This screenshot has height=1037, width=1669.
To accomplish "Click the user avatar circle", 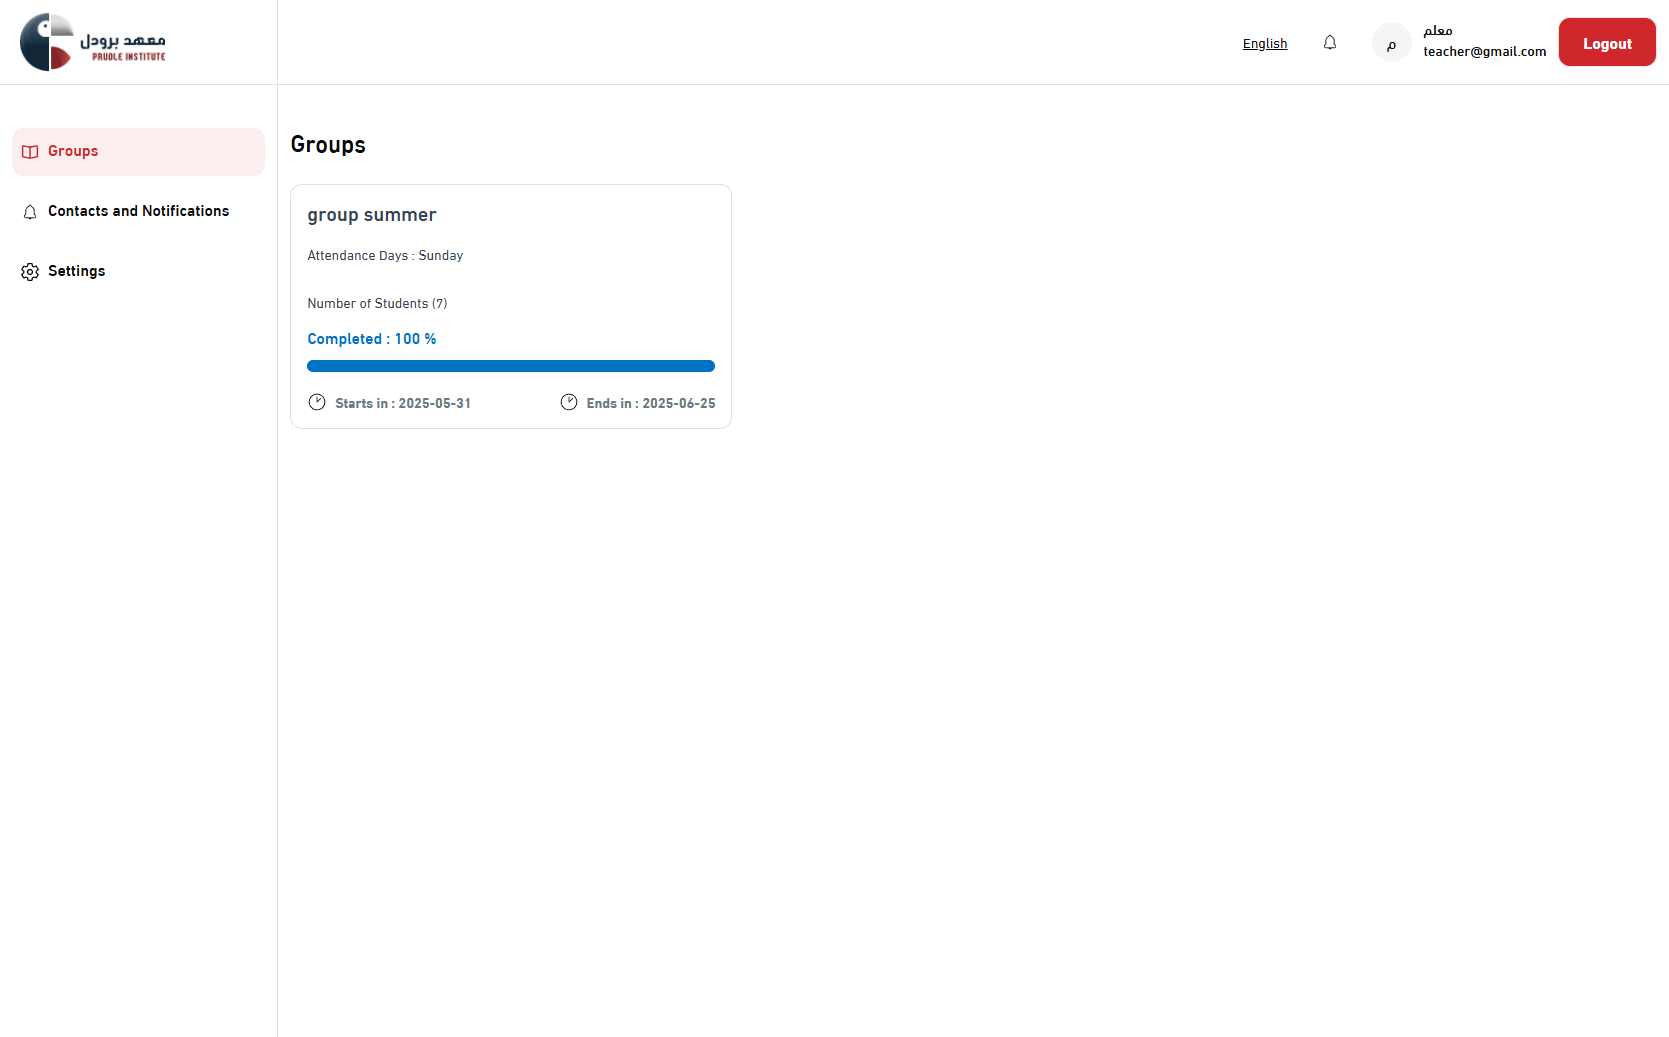I will click(1390, 43).
